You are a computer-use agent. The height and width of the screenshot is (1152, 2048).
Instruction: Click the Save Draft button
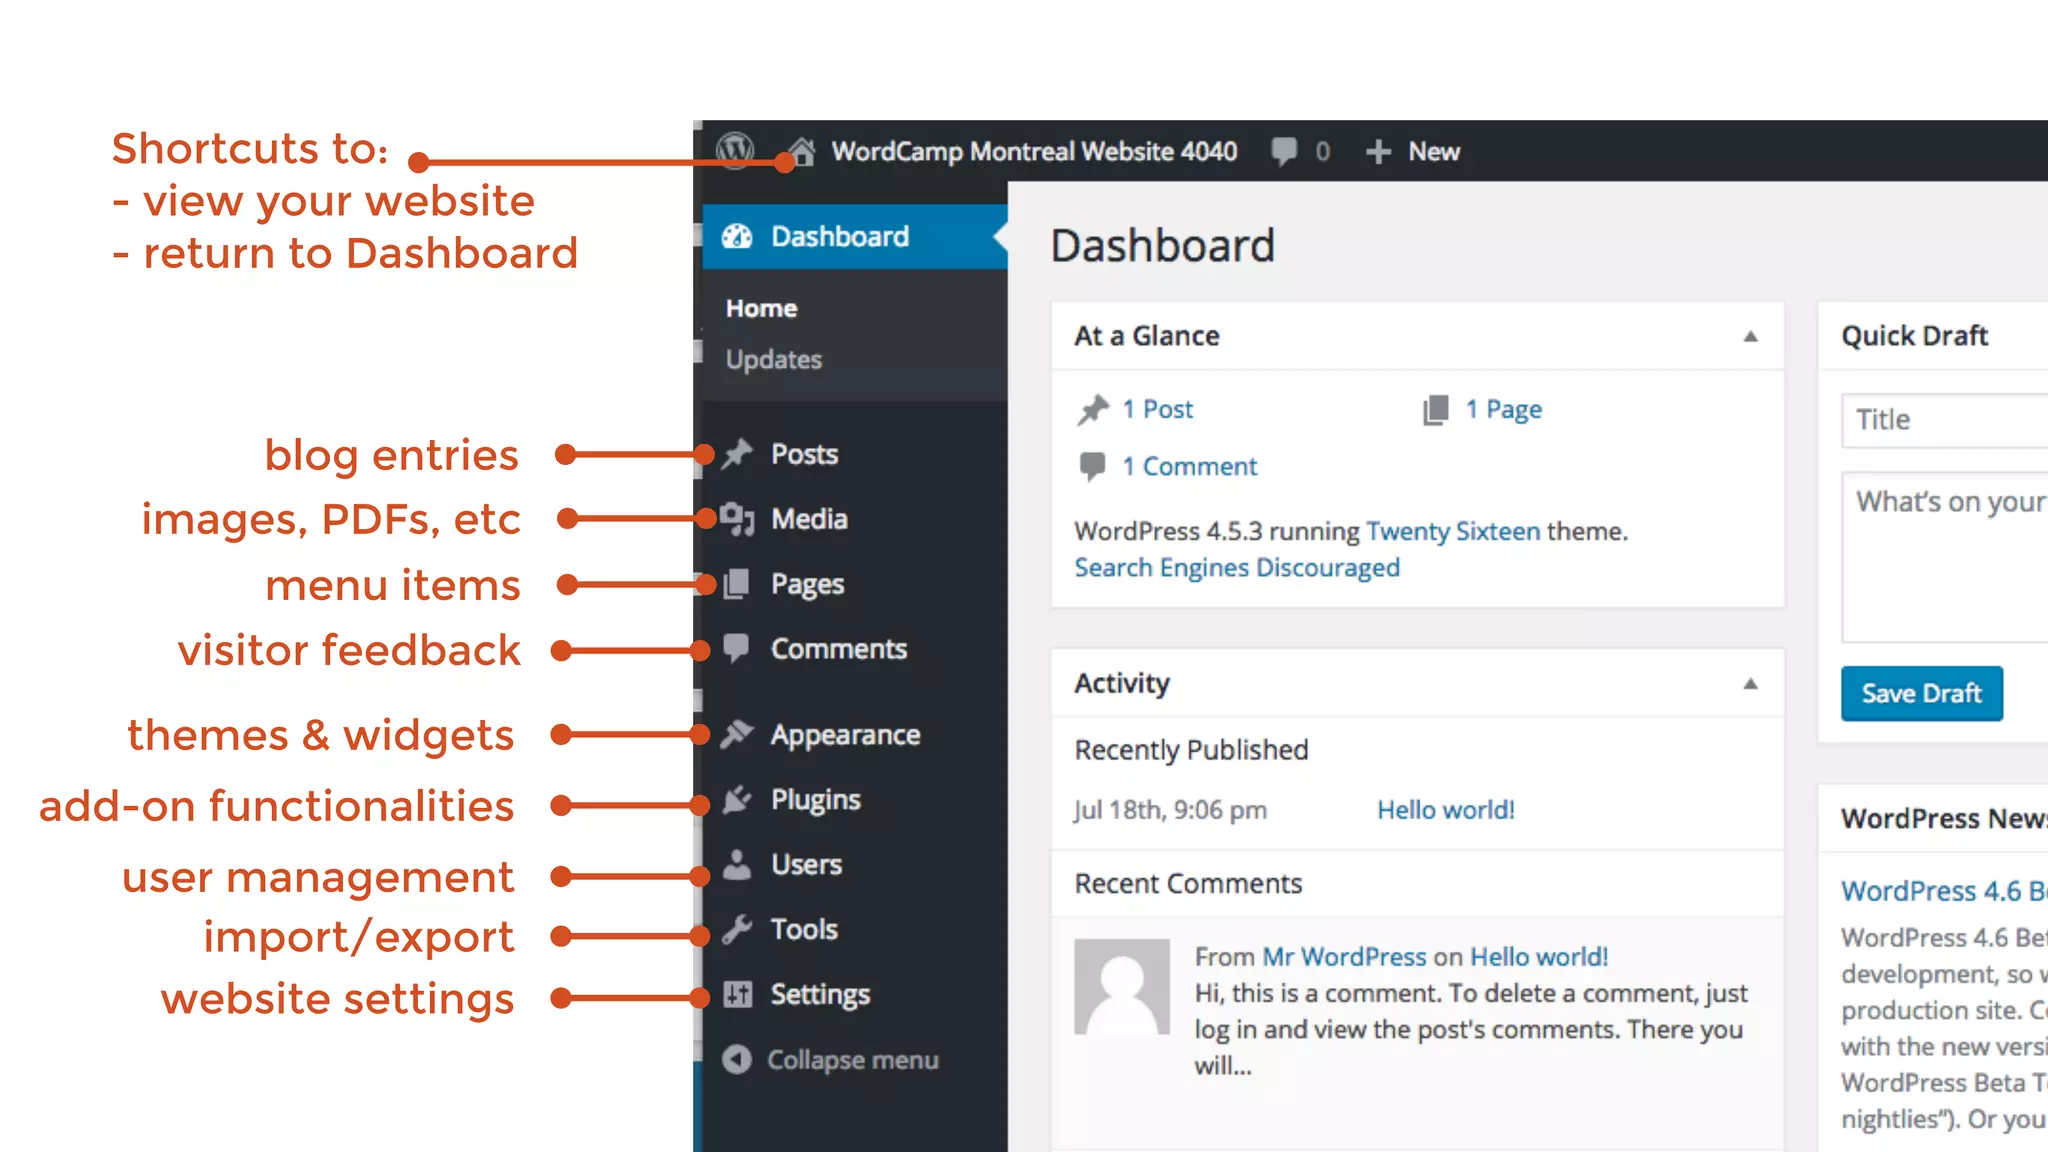pyautogui.click(x=1921, y=693)
